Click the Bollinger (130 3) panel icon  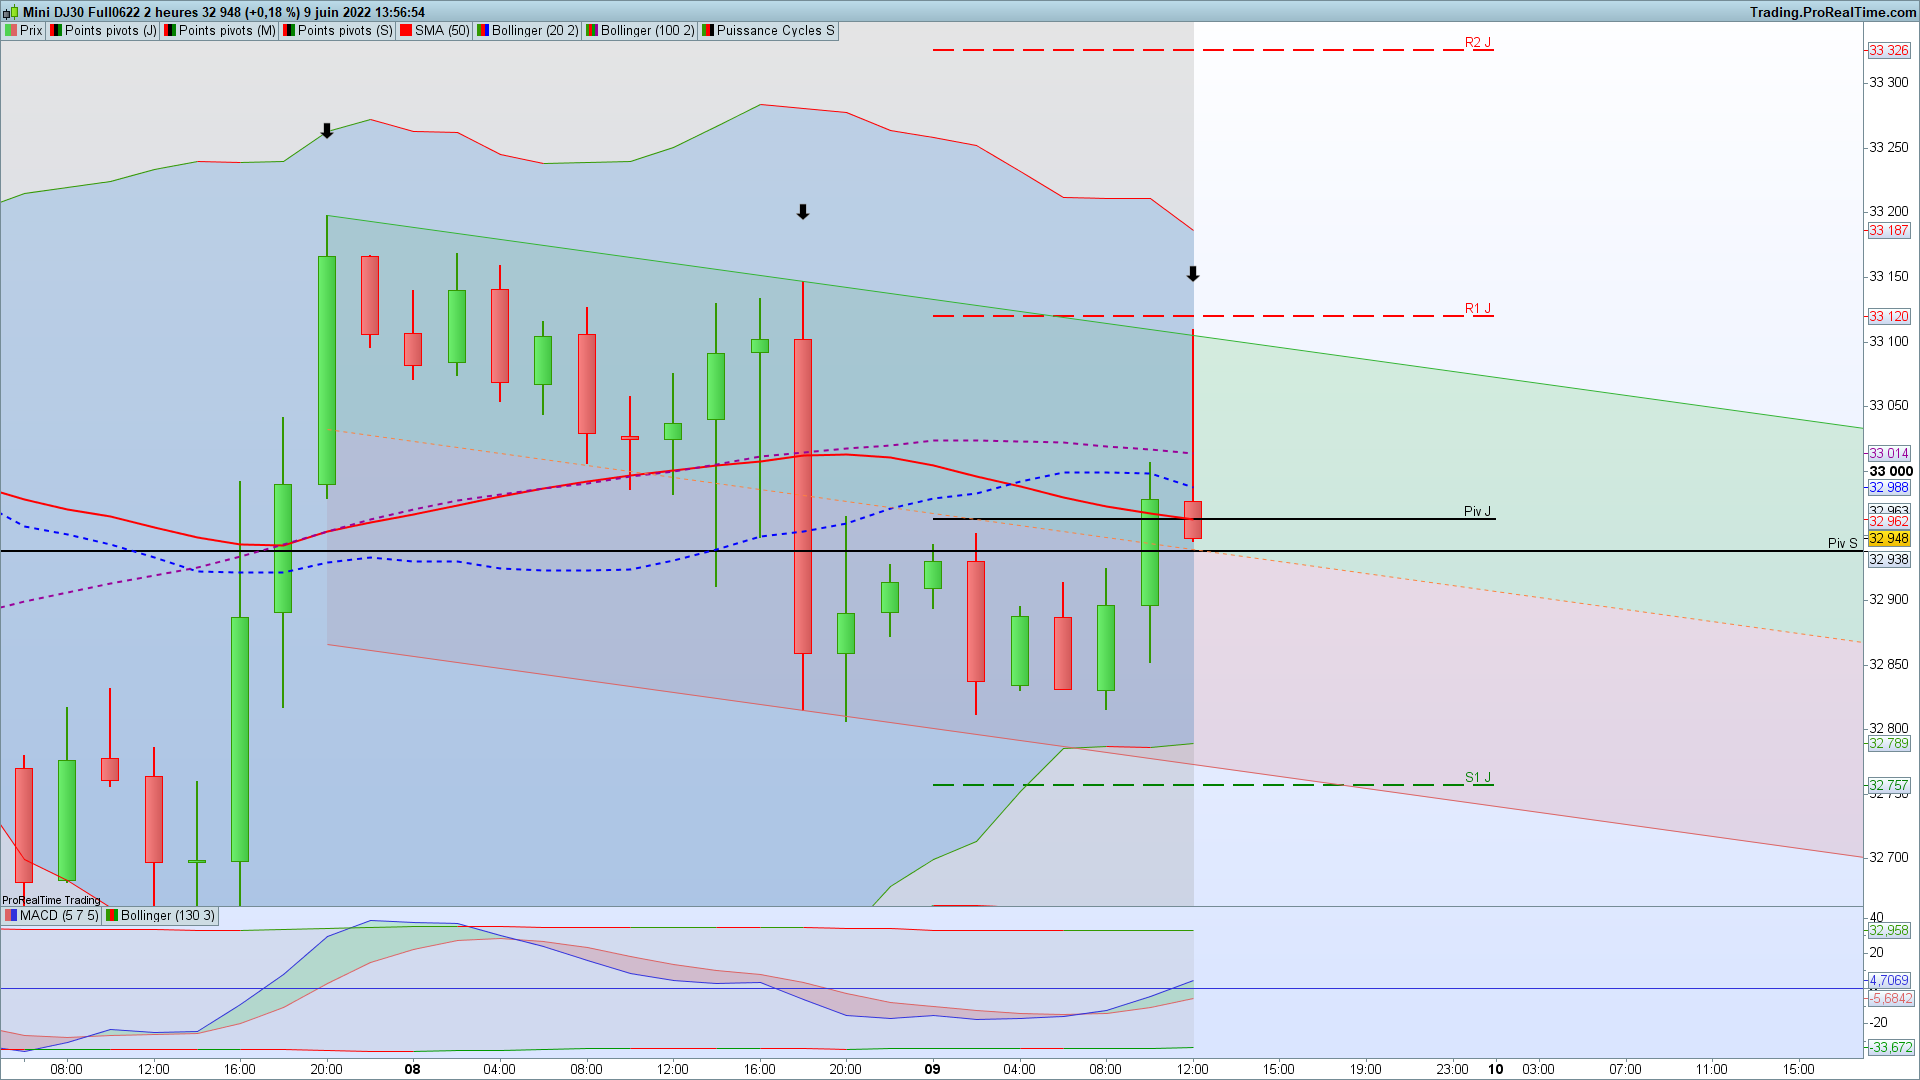click(x=112, y=916)
